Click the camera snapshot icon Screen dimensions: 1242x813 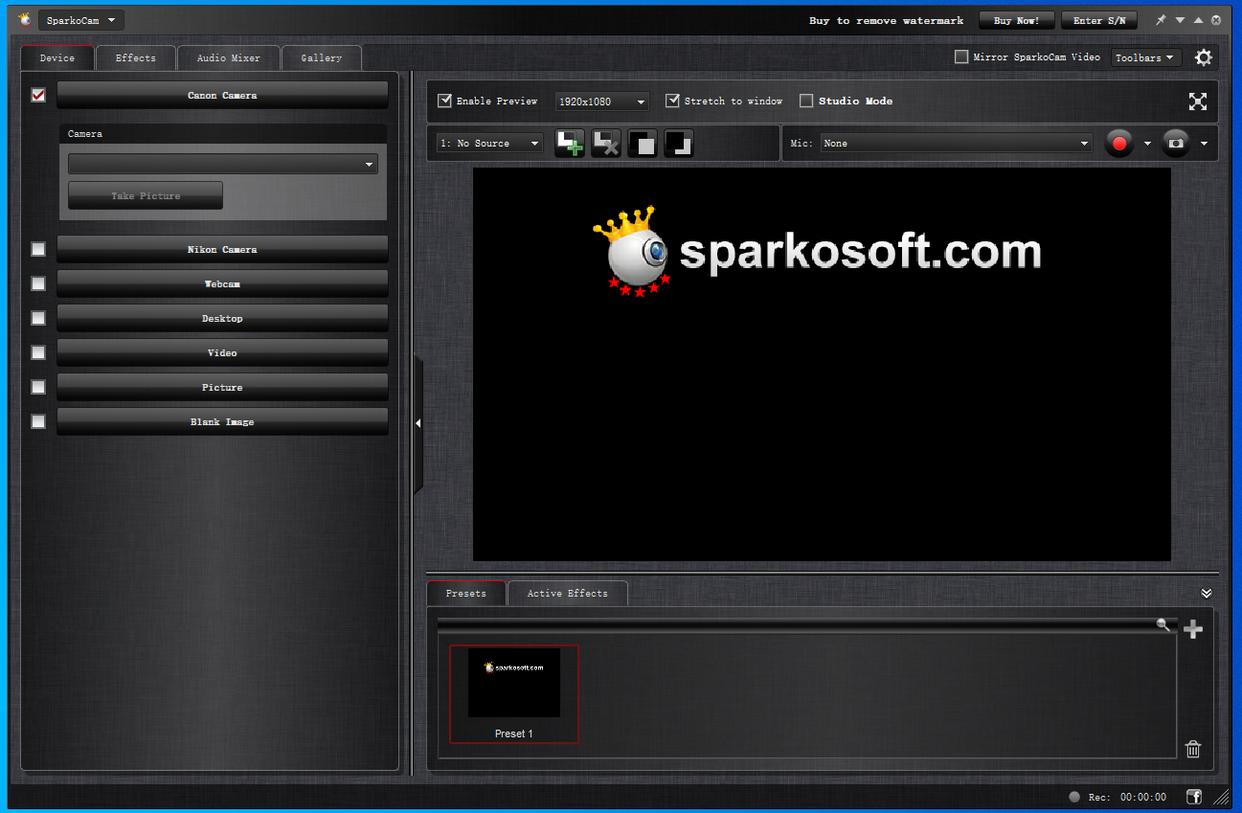click(x=1176, y=144)
